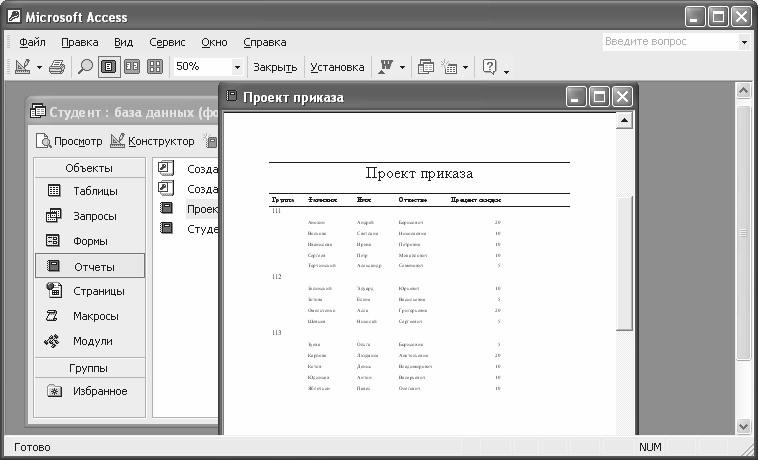This screenshot has width=758, height=460.
Task: Expand the zoom percentage dropdown
Action: pyautogui.click(x=237, y=67)
